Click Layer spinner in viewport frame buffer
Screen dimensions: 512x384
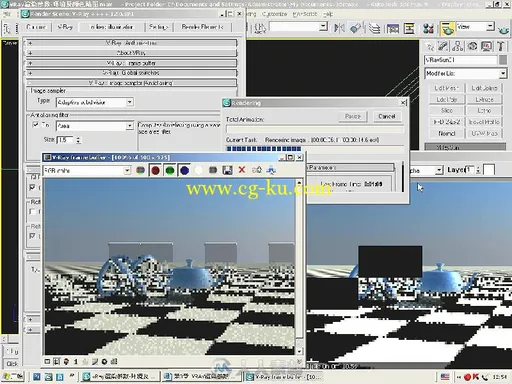(x=478, y=170)
